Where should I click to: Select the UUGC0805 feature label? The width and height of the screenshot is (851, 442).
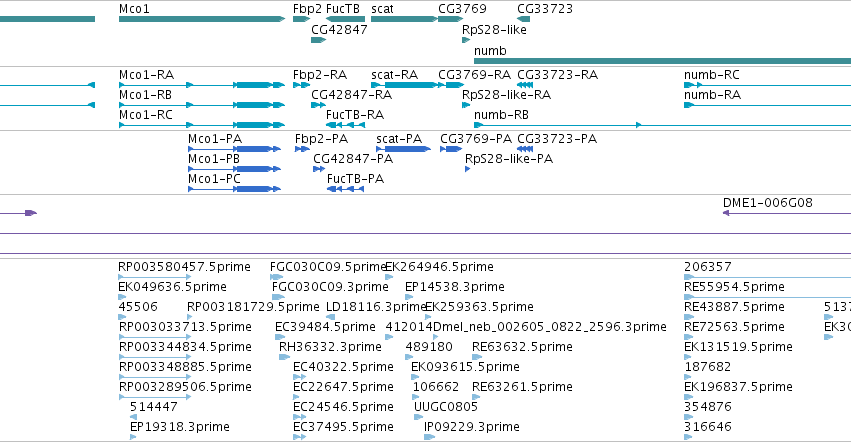pyautogui.click(x=446, y=407)
